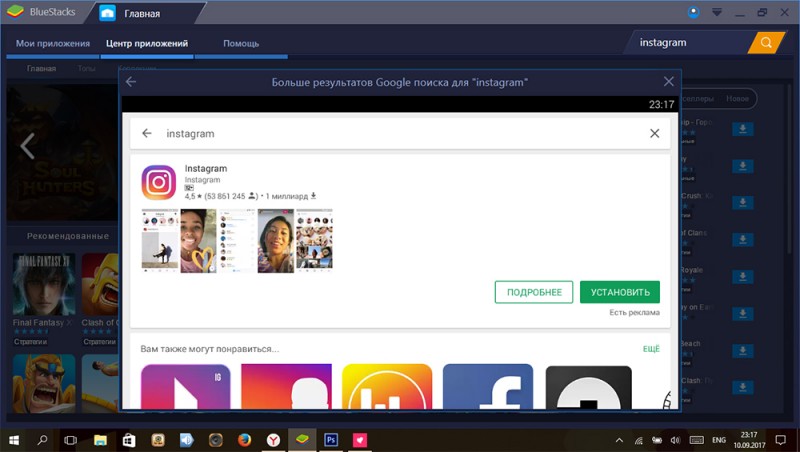Image resolution: width=800 pixels, height=452 pixels.
Task: Switch the ENG input language indicator
Action: [x=718, y=440]
